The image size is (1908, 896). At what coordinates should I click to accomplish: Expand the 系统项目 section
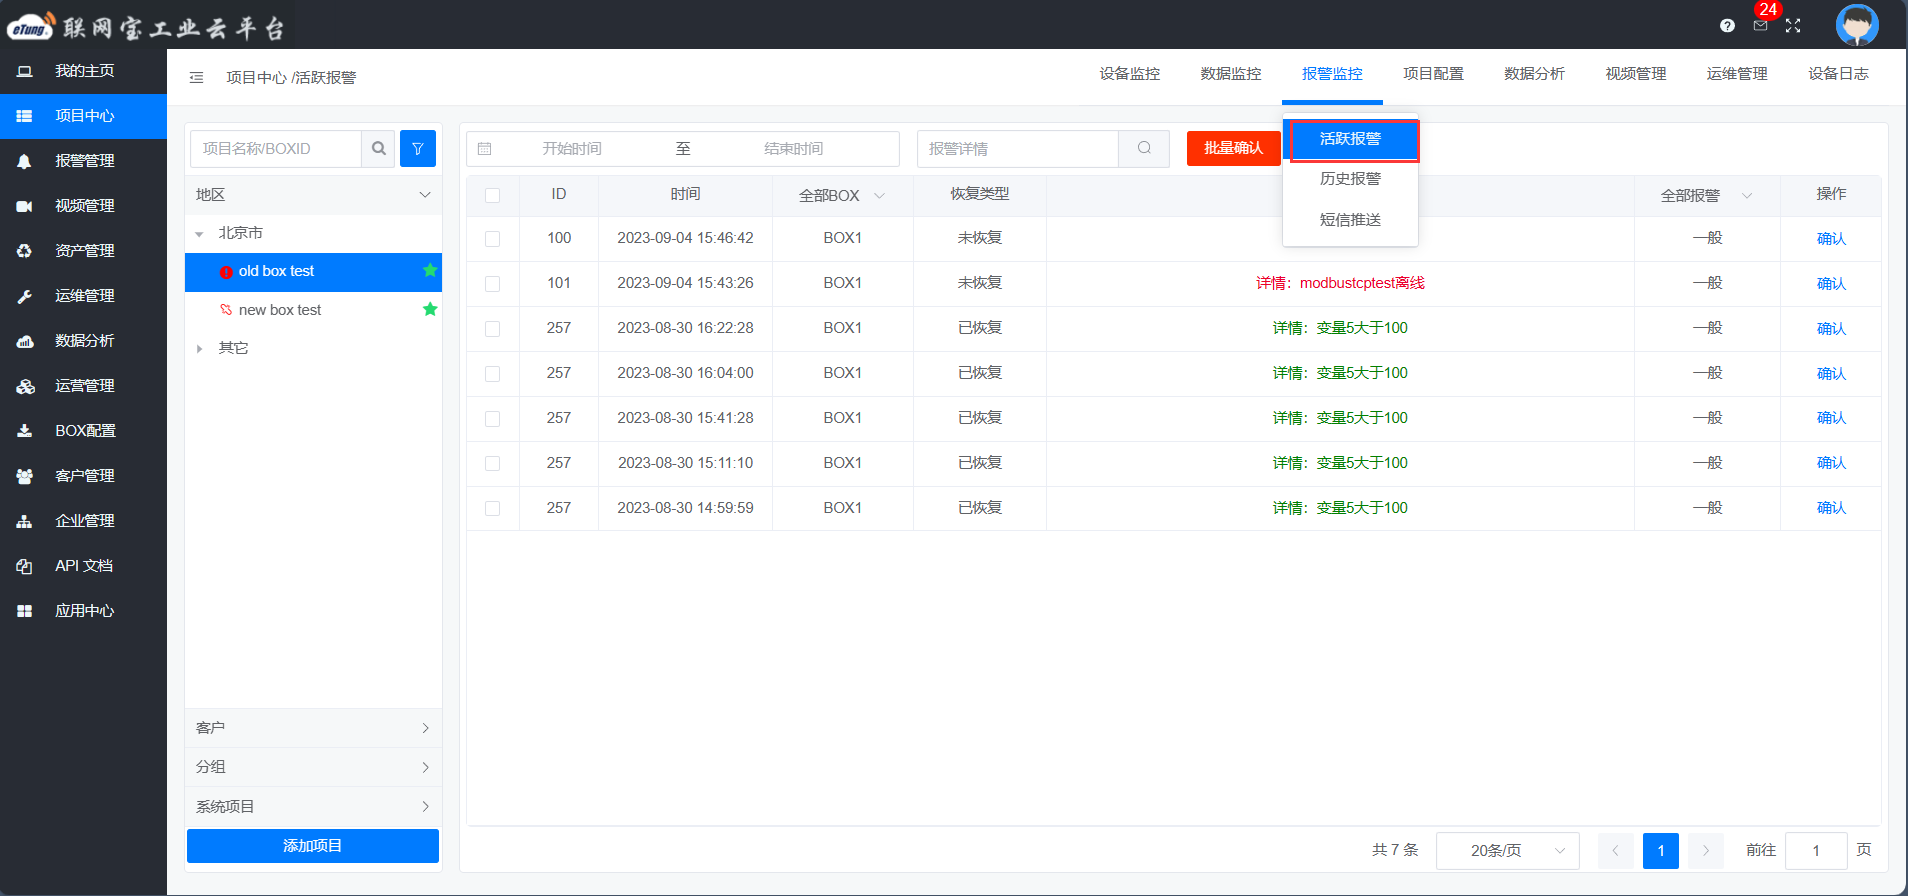[x=313, y=807]
